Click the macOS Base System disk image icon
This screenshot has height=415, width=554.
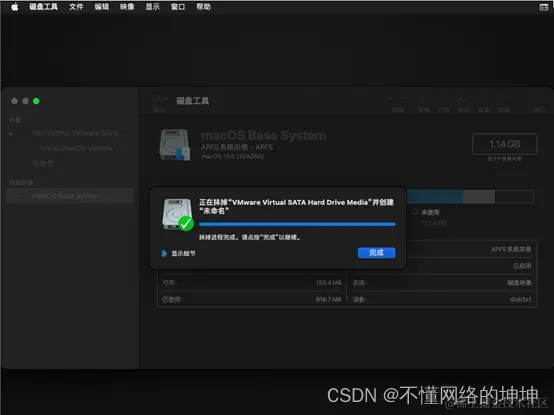pyautogui.click(x=175, y=145)
